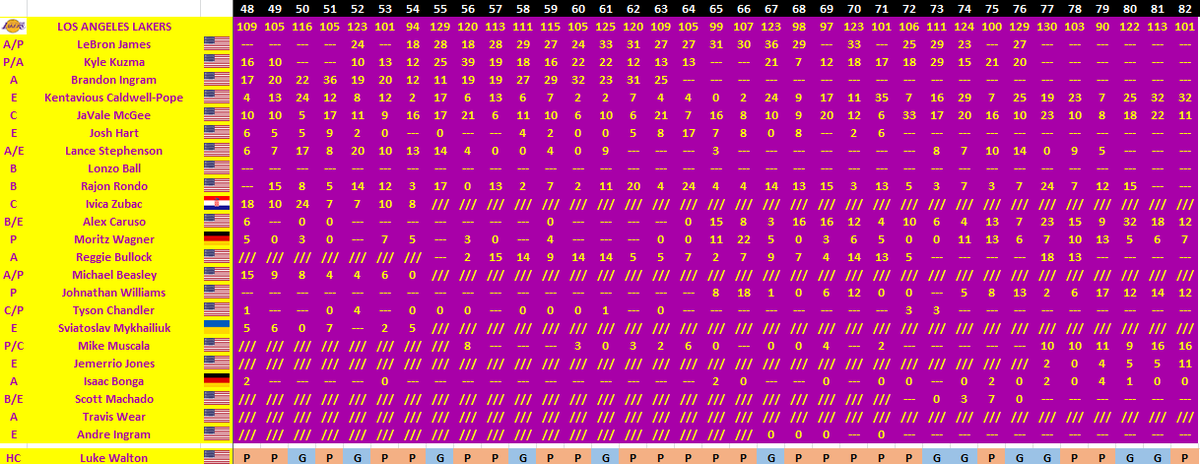Screen dimensions: 1200x464
Task: Click Tyson Chandler's USA flag
Action: [x=215, y=310]
